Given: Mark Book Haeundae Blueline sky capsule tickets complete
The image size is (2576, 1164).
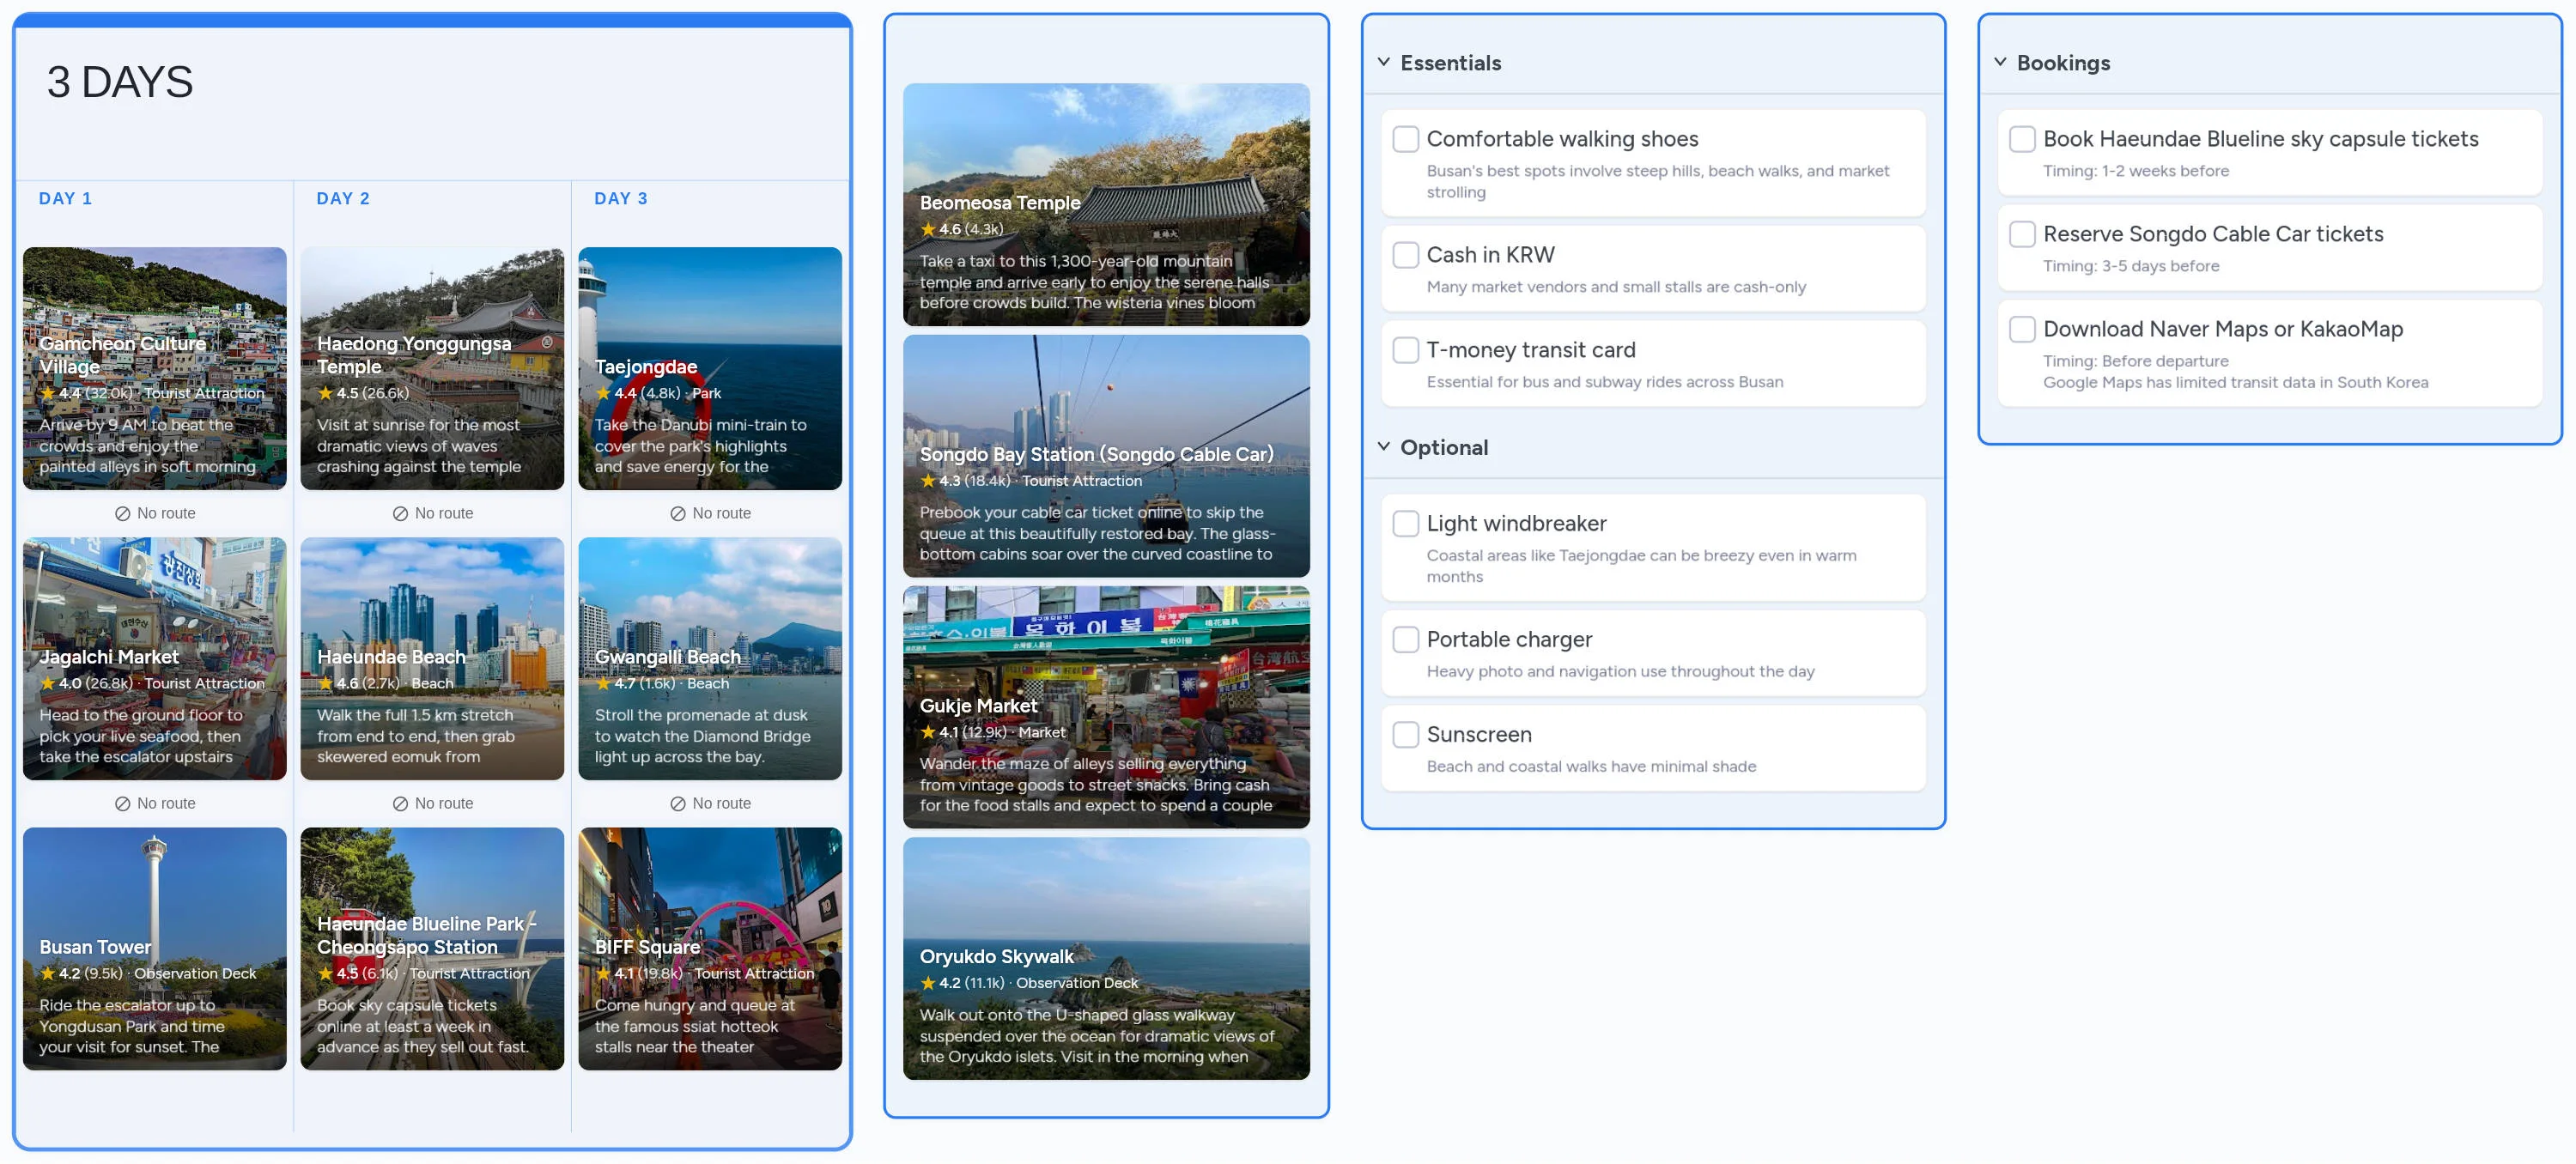Looking at the screenshot, I should click(x=2022, y=139).
